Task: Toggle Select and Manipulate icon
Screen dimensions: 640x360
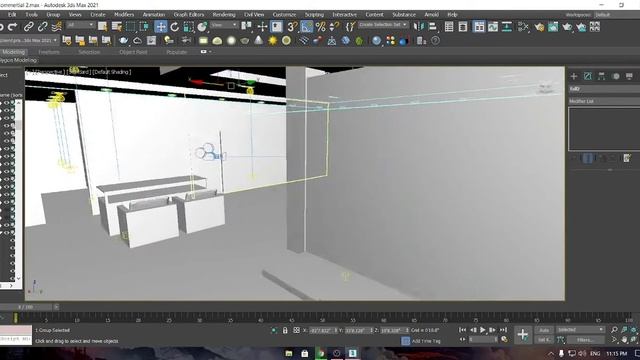Action: pos(262,27)
